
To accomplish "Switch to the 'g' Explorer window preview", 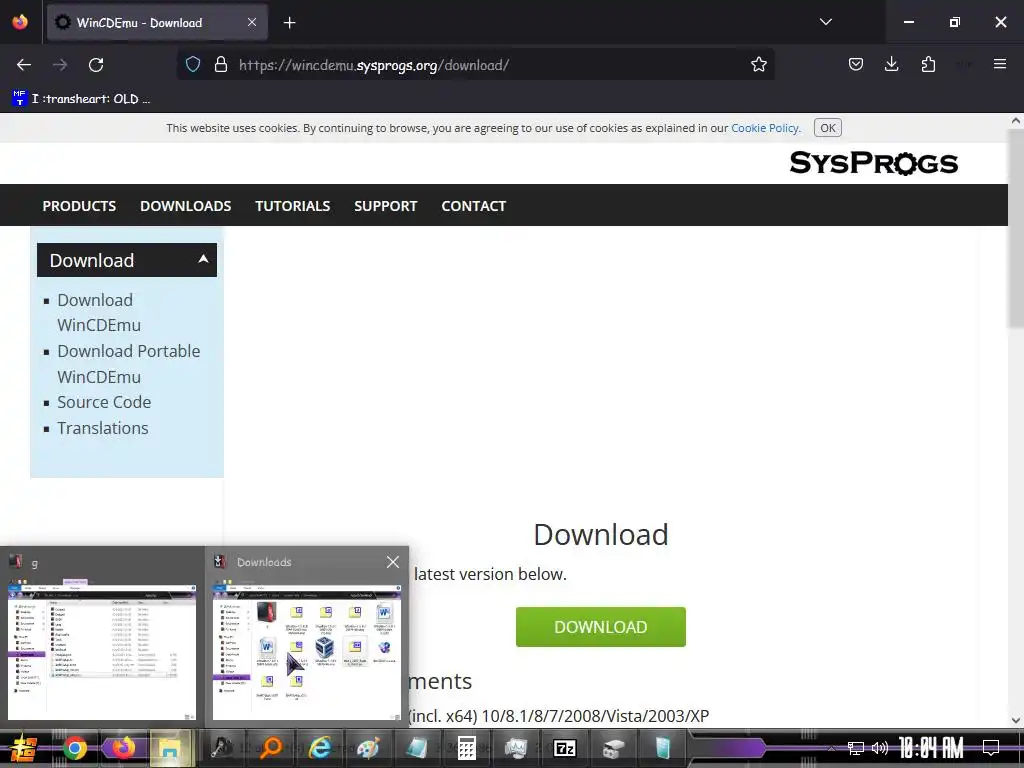I will (102, 637).
